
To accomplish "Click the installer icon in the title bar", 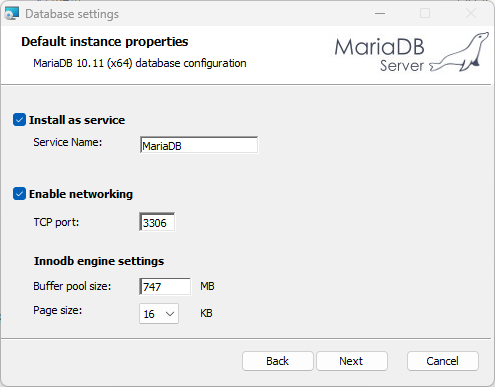I will 12,14.
